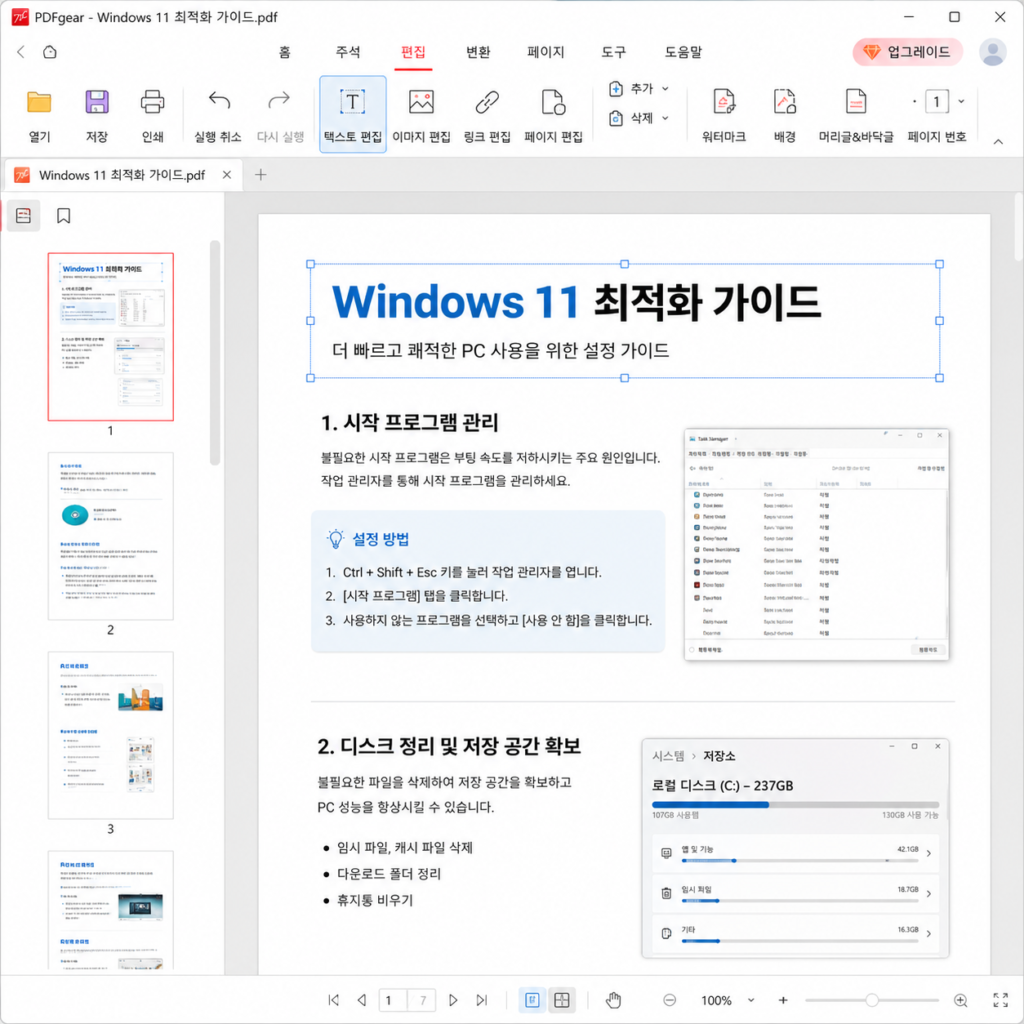Open the 머리글&바닥글 tool
1024x1024 pixels.
point(856,115)
